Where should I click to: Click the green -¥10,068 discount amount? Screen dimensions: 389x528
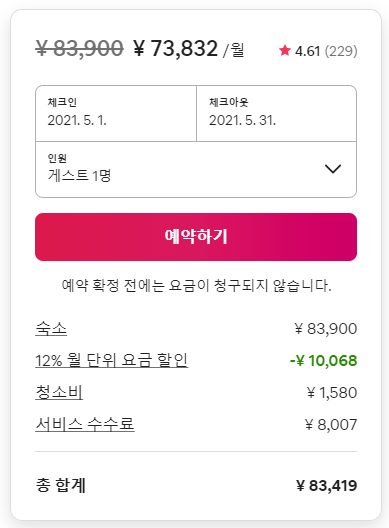tap(324, 361)
